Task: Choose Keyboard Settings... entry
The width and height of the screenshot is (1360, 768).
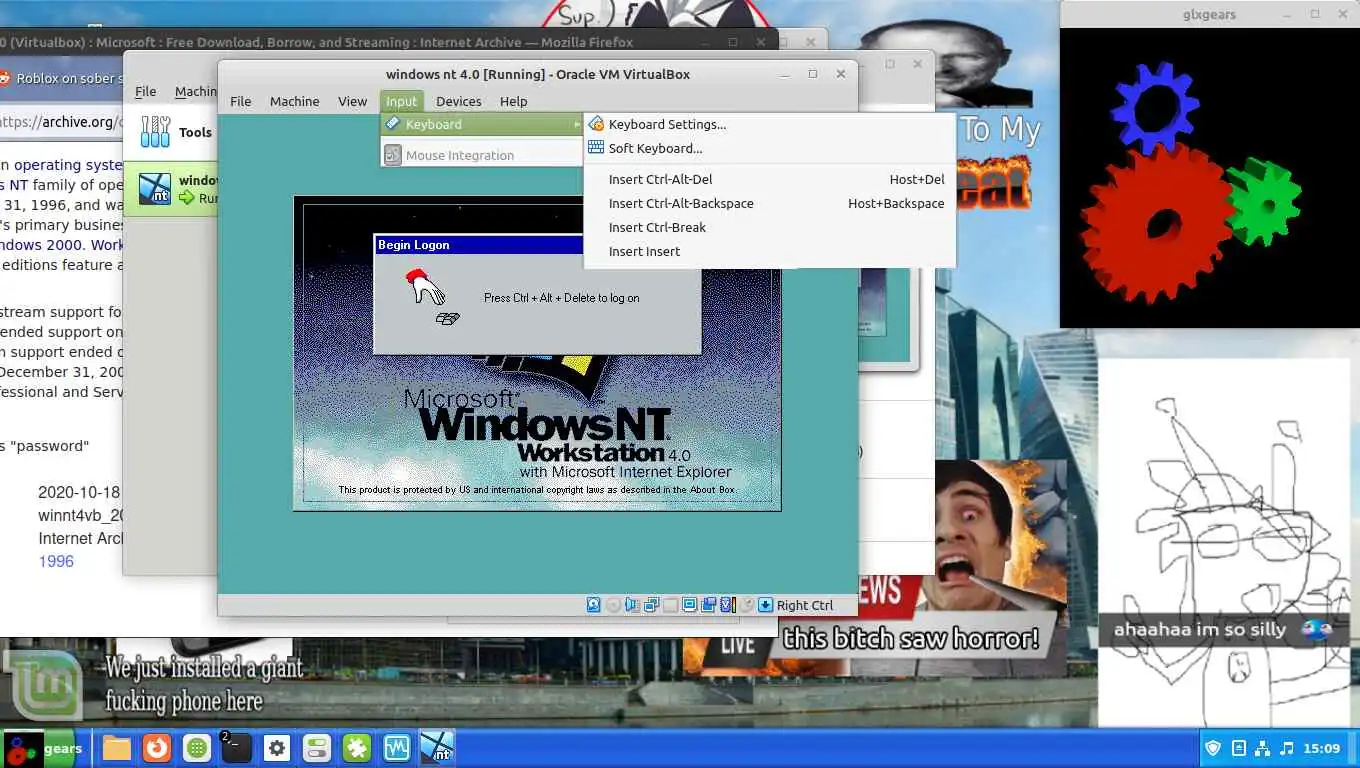Action: pyautogui.click(x=770, y=124)
